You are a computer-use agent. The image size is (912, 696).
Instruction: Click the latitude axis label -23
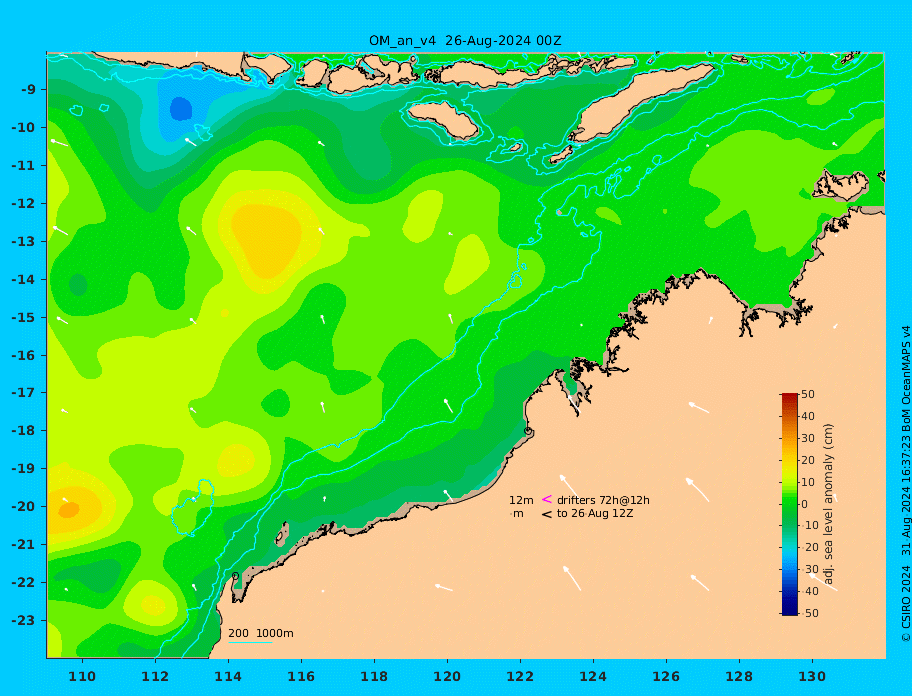(23, 620)
